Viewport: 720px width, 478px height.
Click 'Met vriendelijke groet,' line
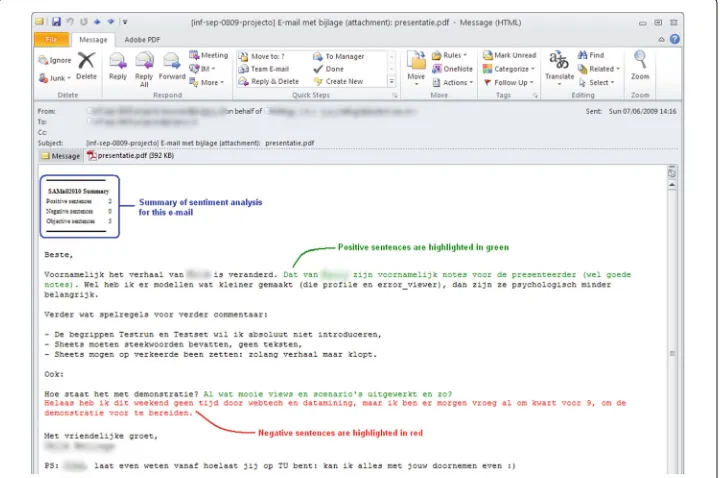pyautogui.click(x=101, y=436)
